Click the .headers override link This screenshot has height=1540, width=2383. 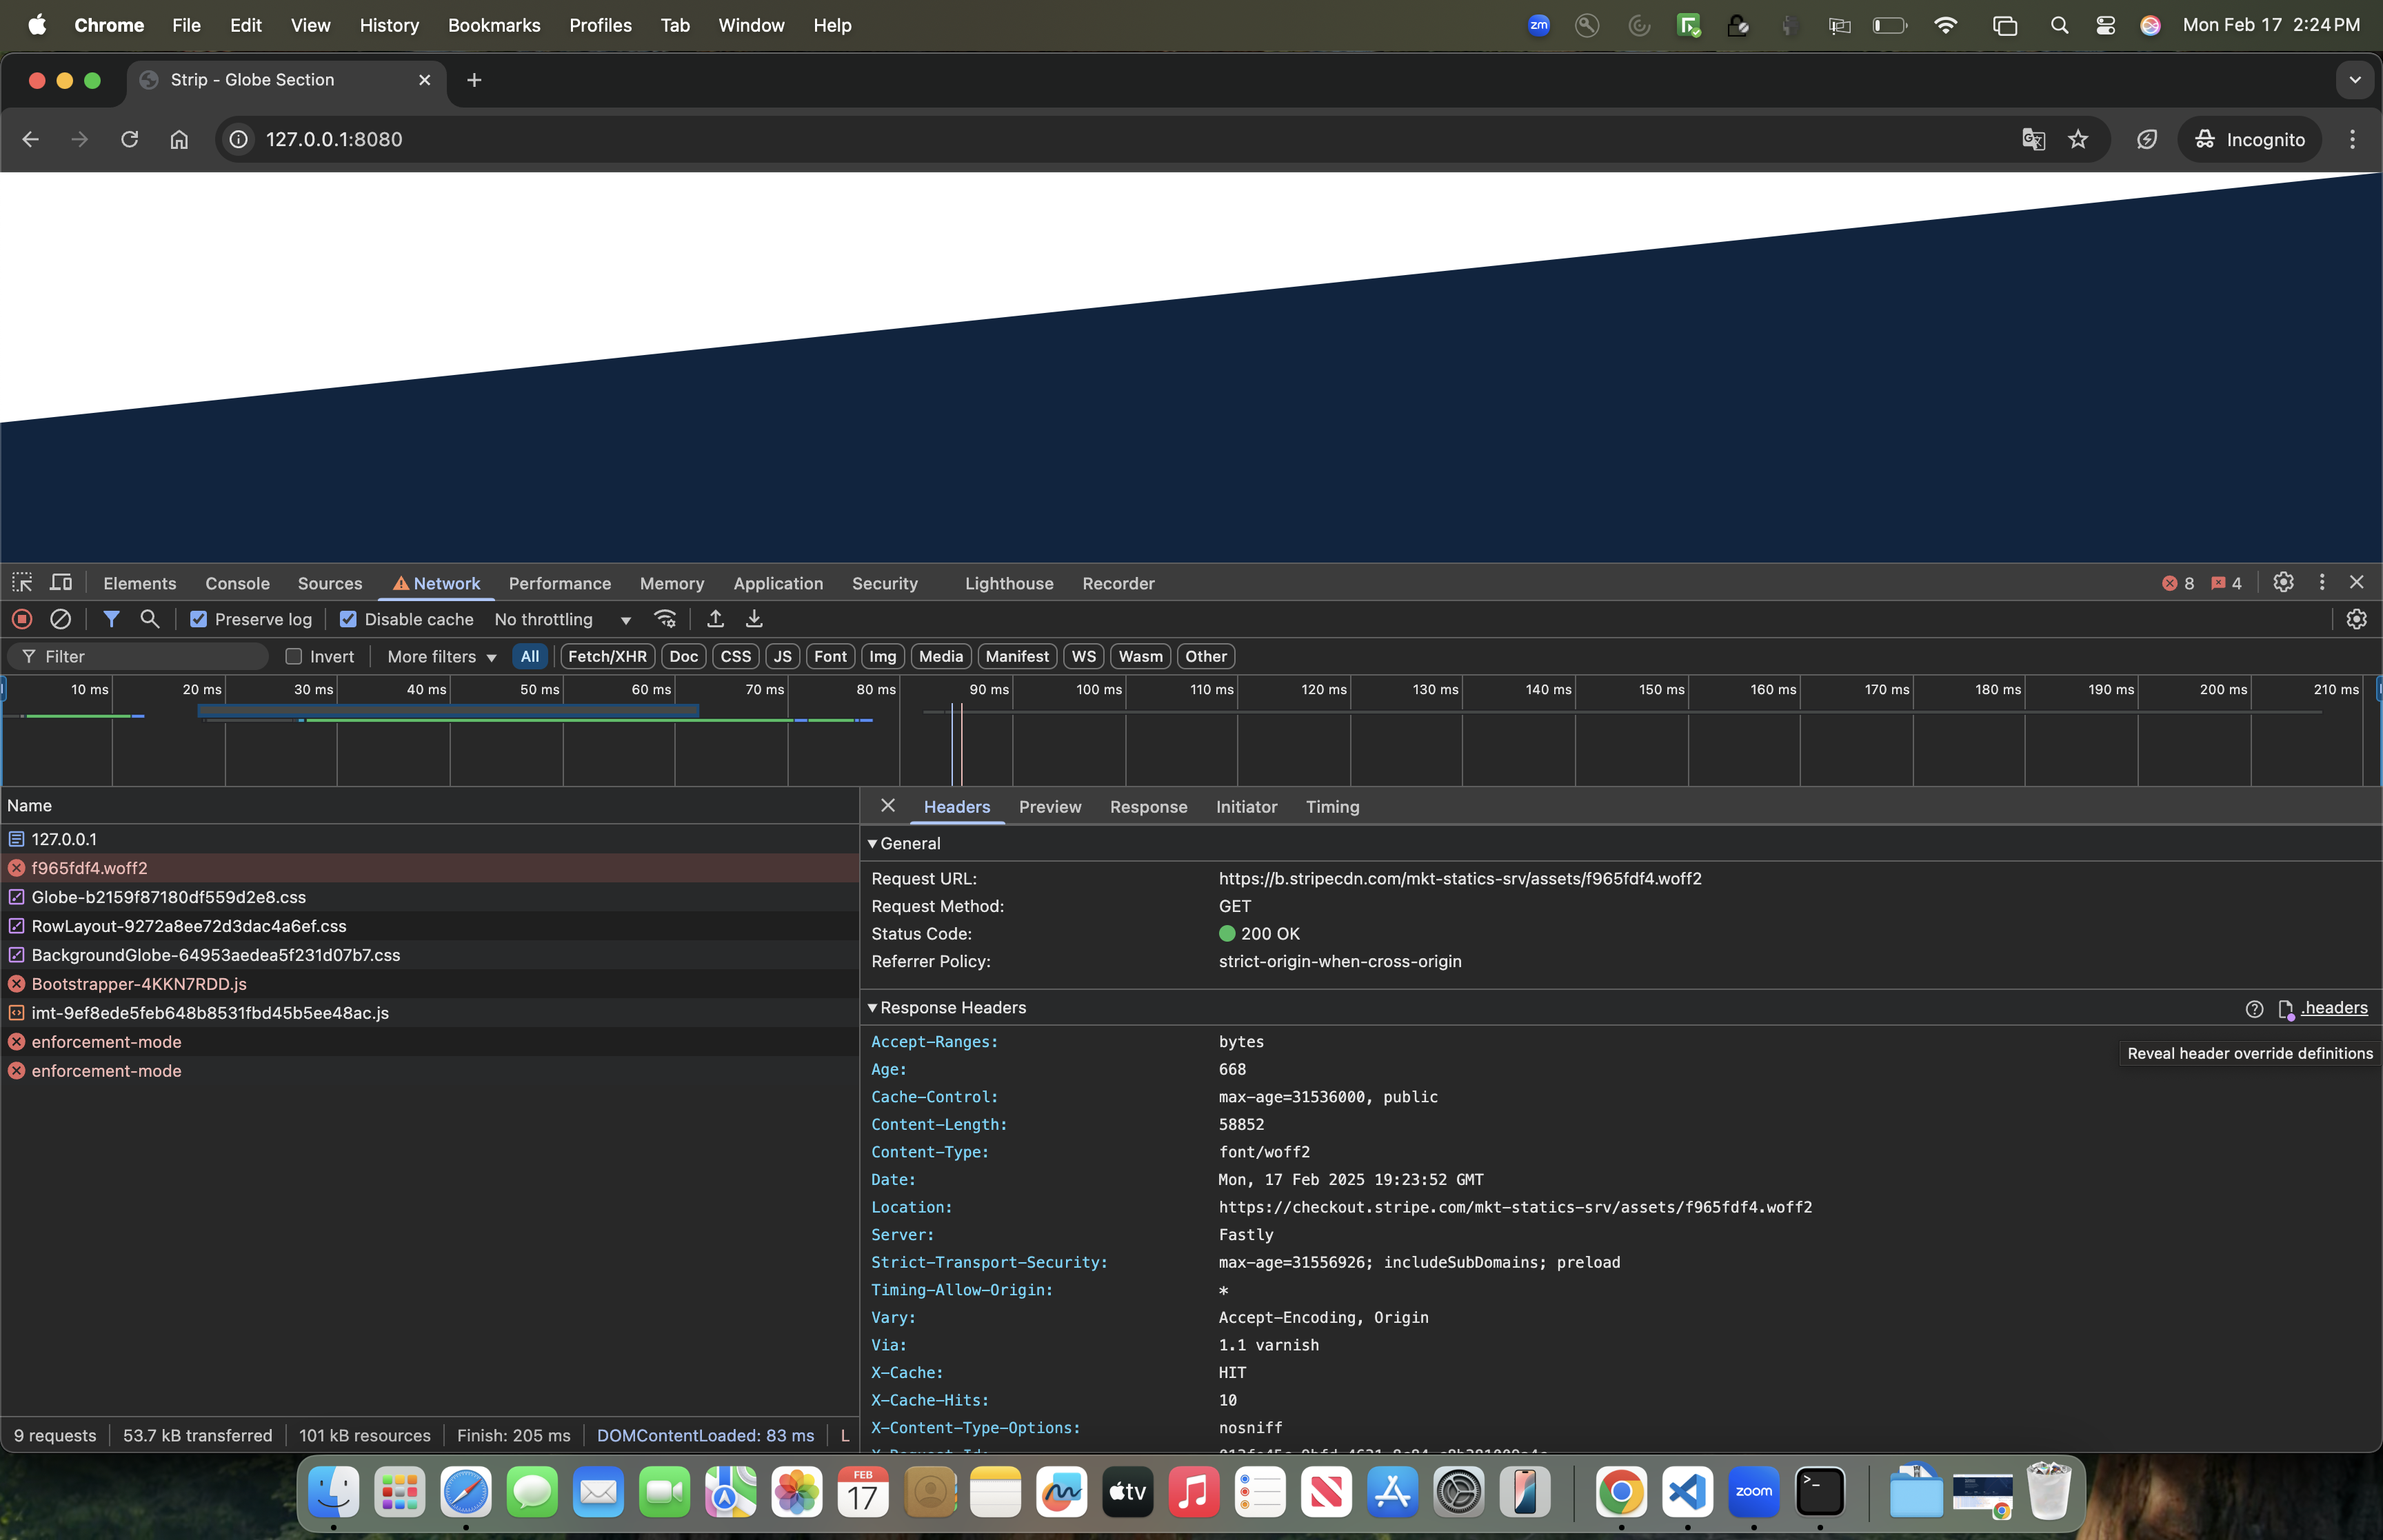click(x=2333, y=1008)
